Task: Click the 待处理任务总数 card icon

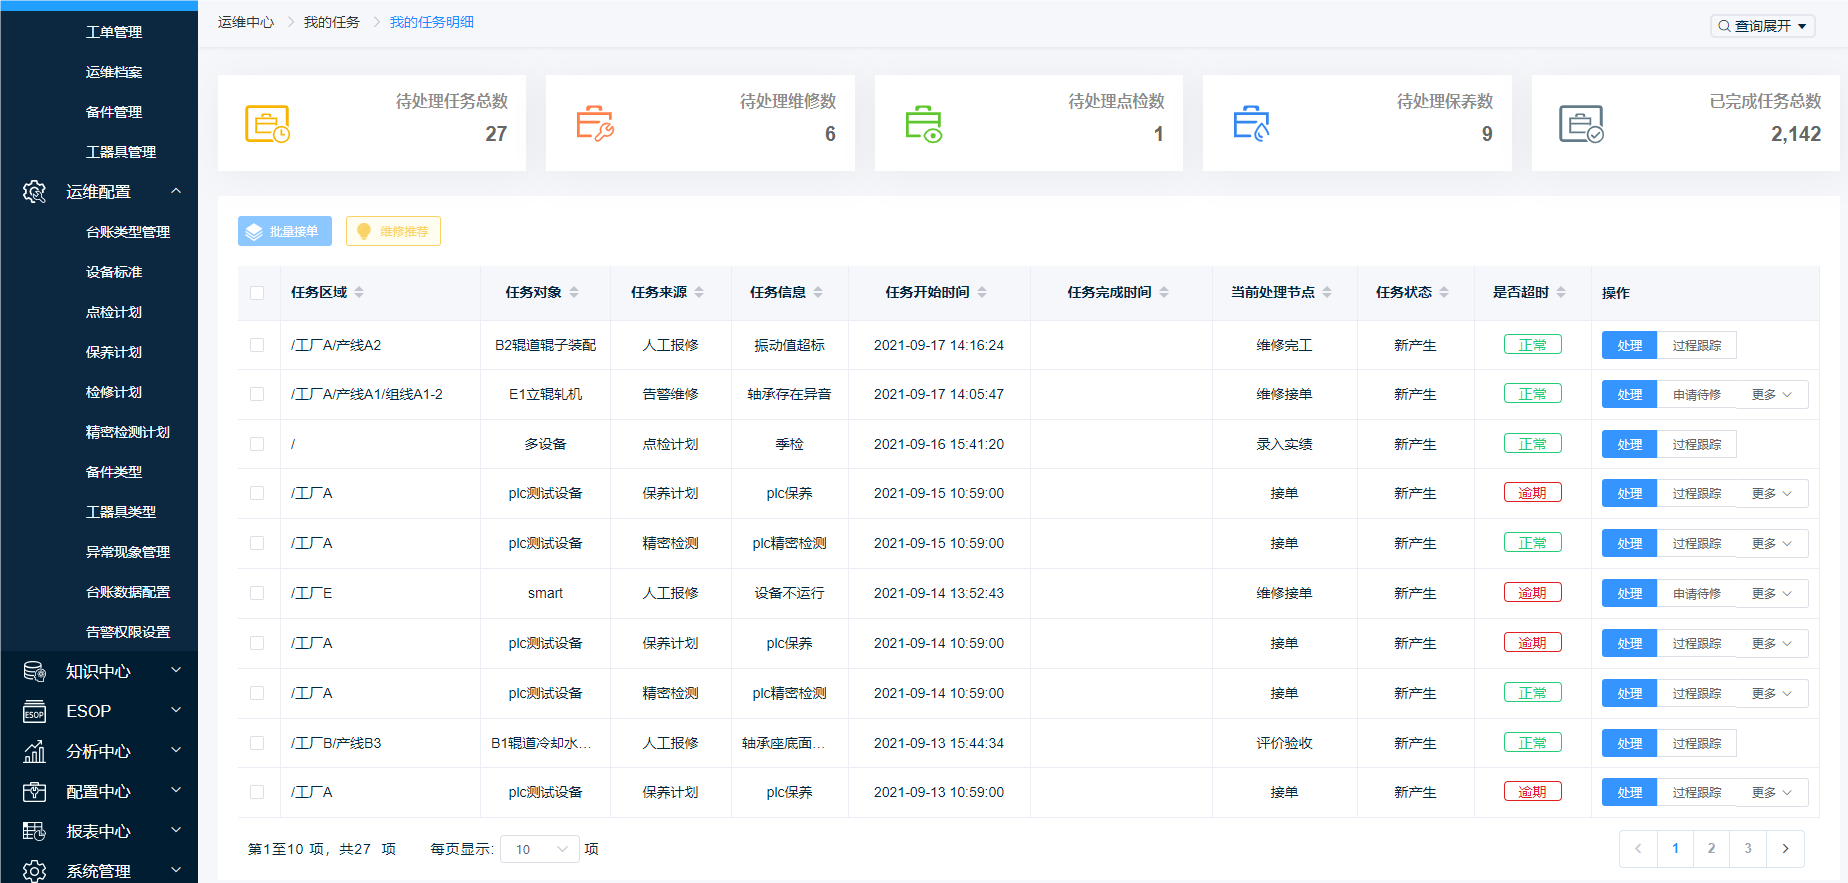Action: (x=267, y=124)
